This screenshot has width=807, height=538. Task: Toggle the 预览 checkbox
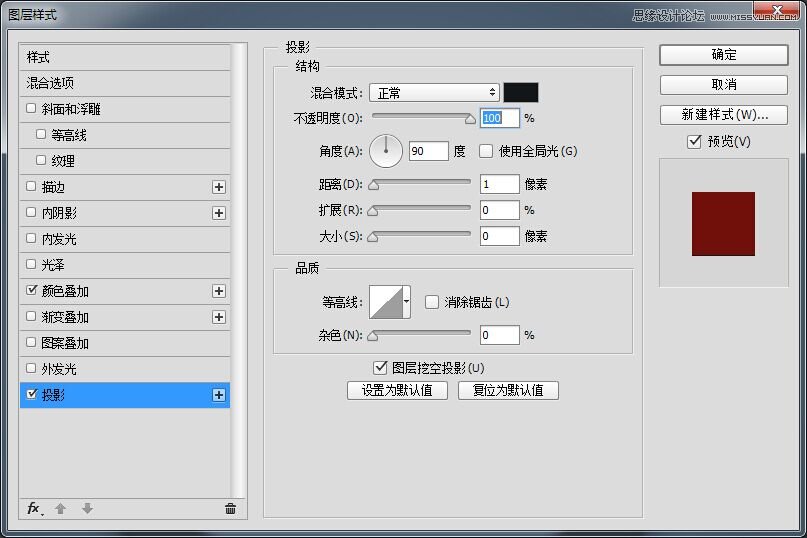click(x=694, y=141)
